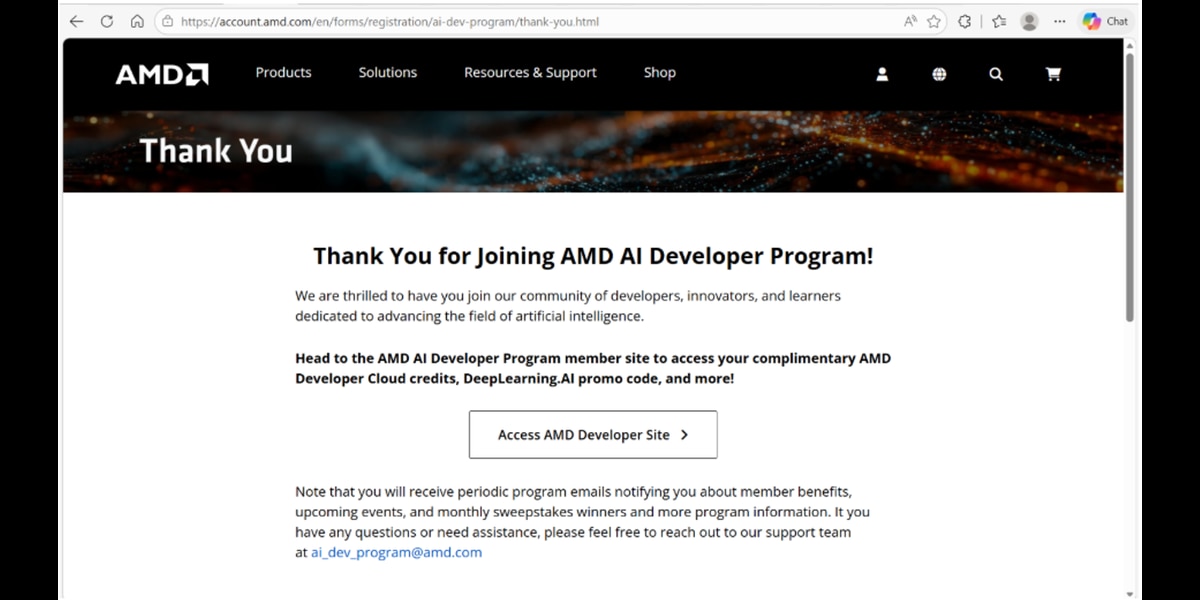1200x600 pixels.
Task: Open the shopping cart icon
Action: pos(1053,74)
